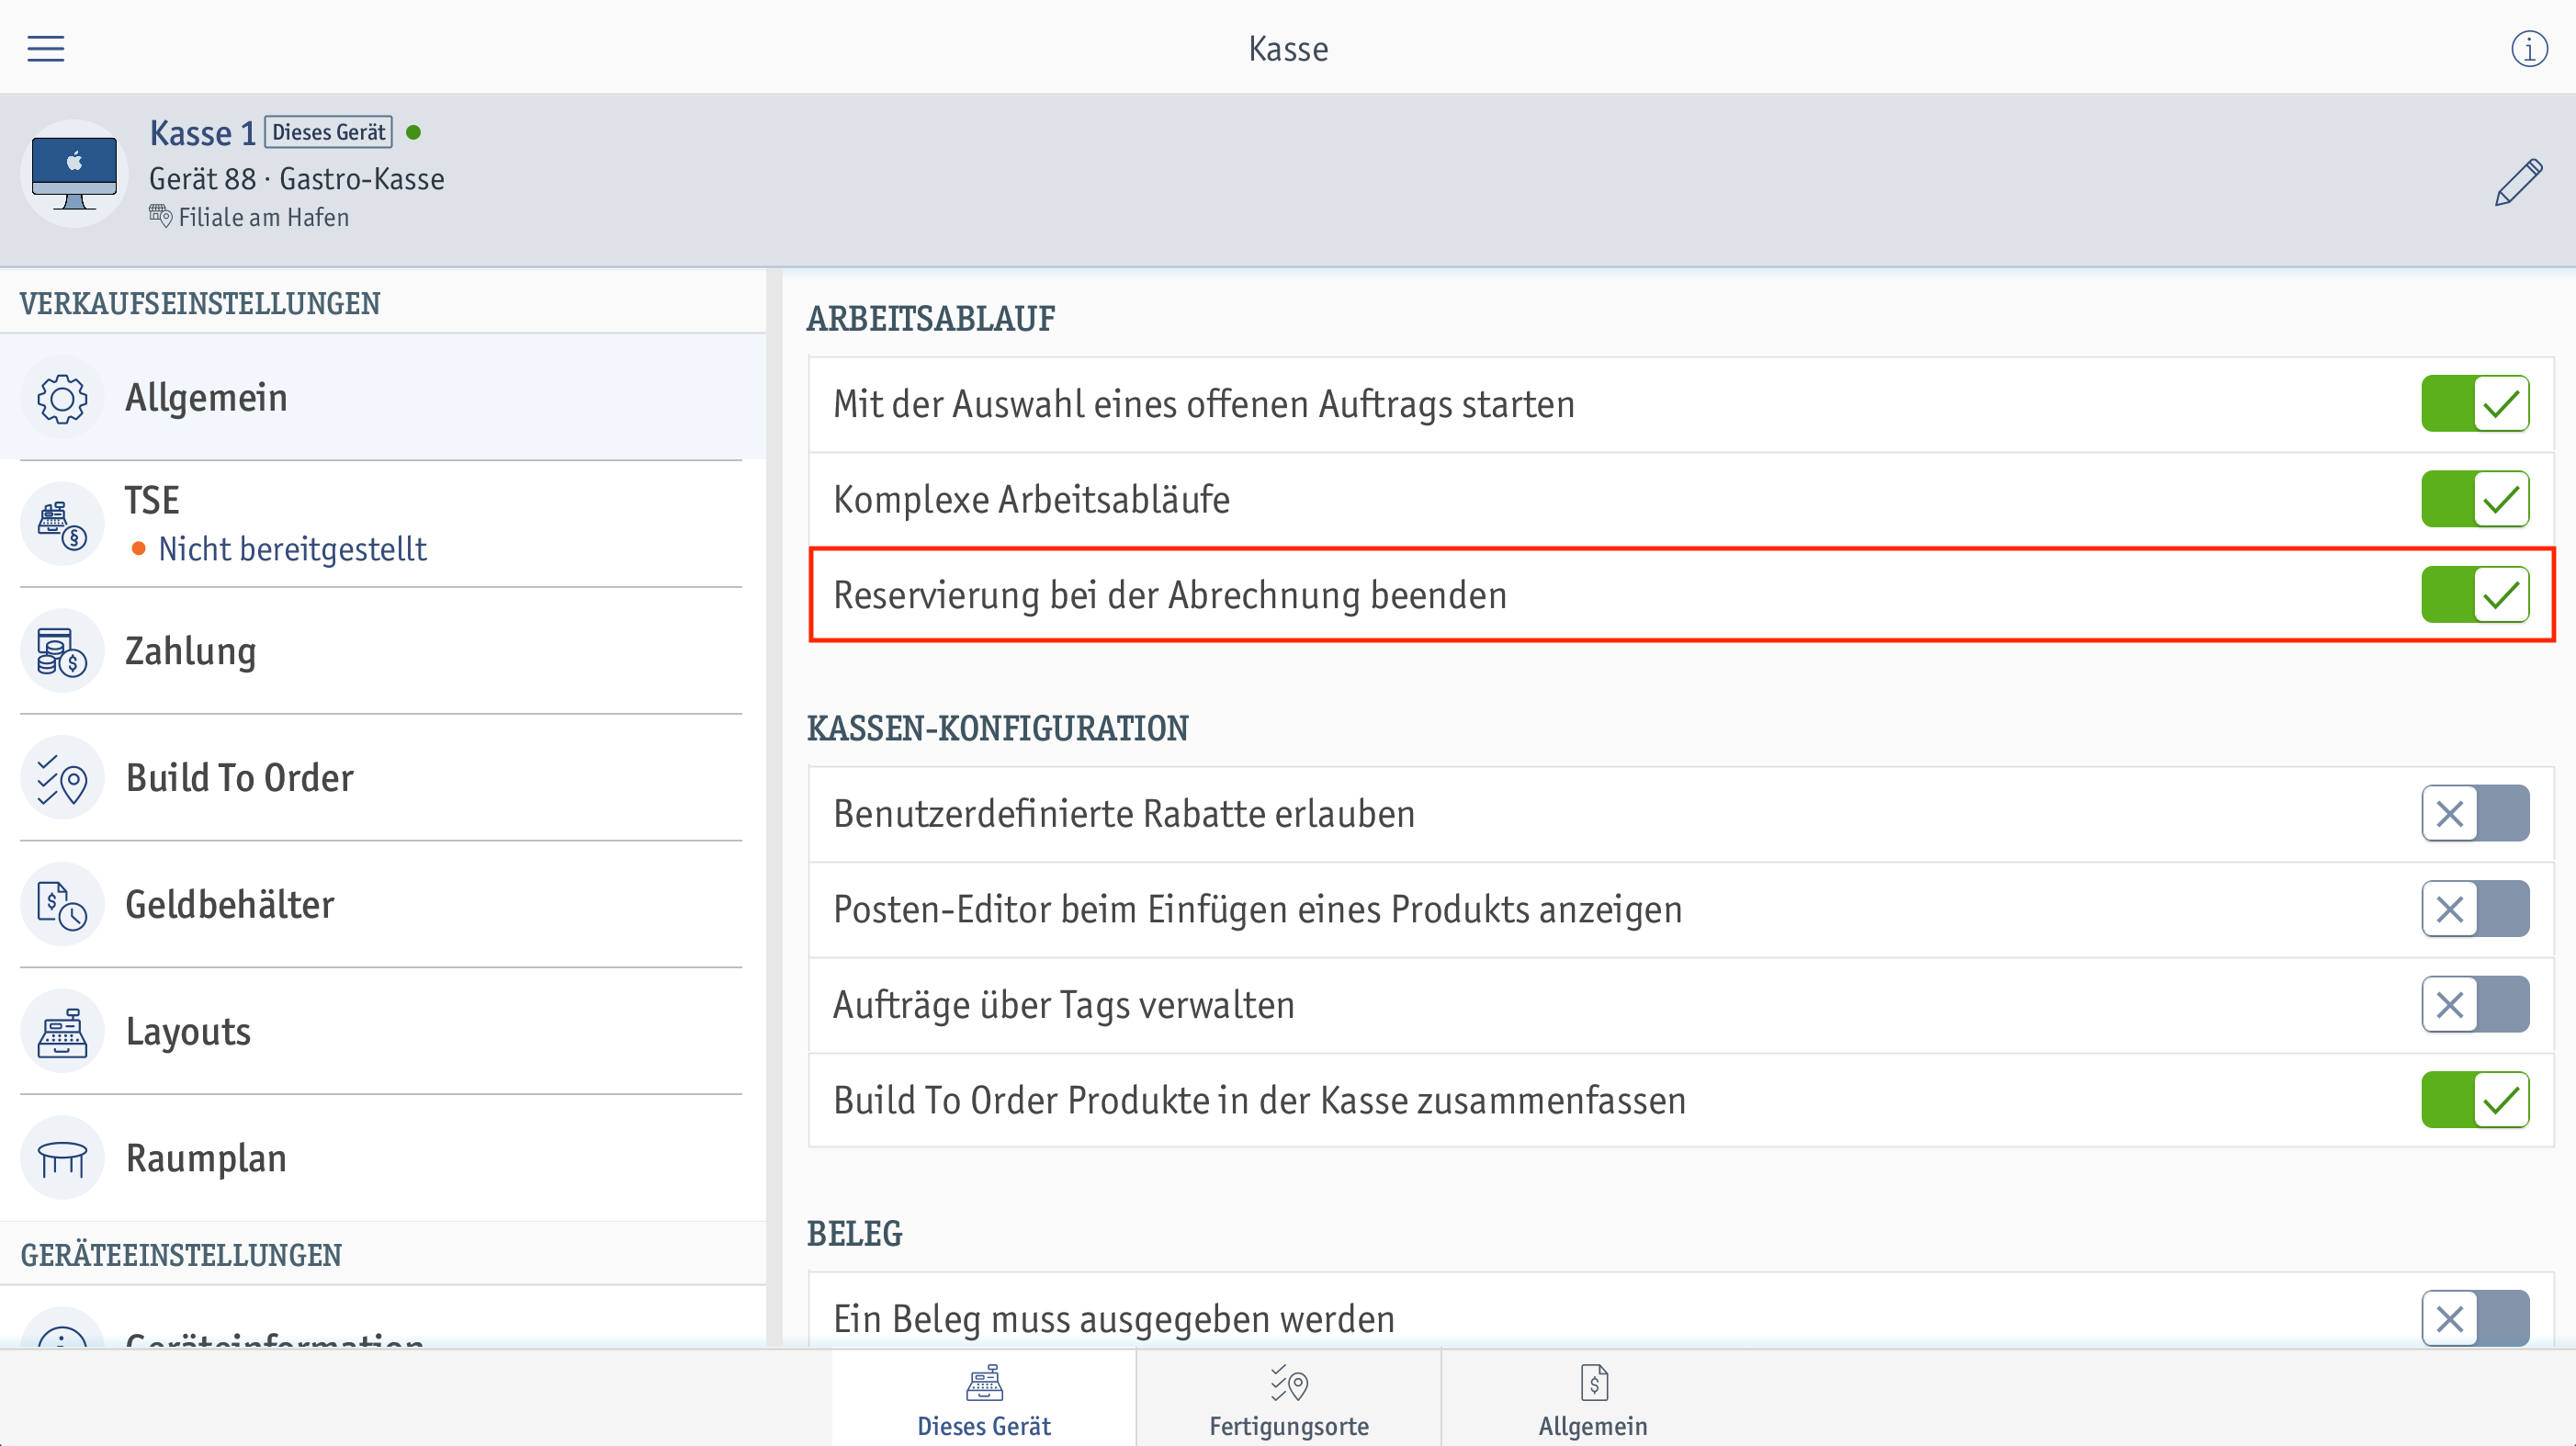Screen dimensions: 2576x1446
Task: Click the TSE register icon
Action: 62,525
